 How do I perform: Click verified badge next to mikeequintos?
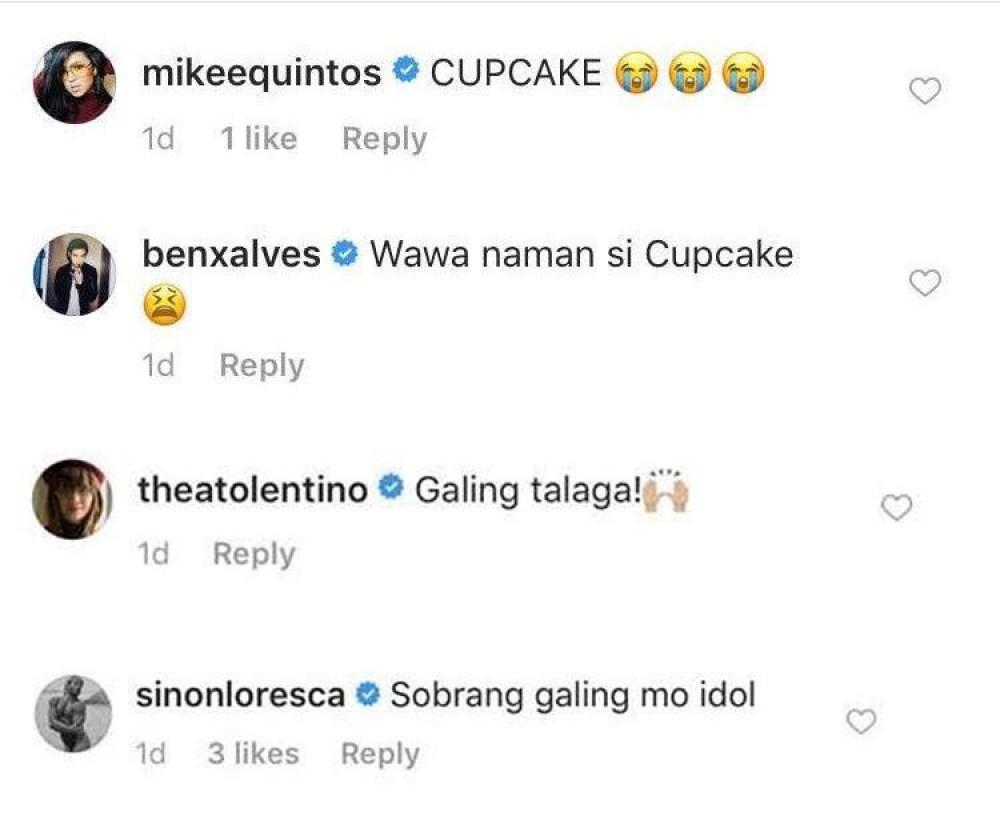click(406, 73)
